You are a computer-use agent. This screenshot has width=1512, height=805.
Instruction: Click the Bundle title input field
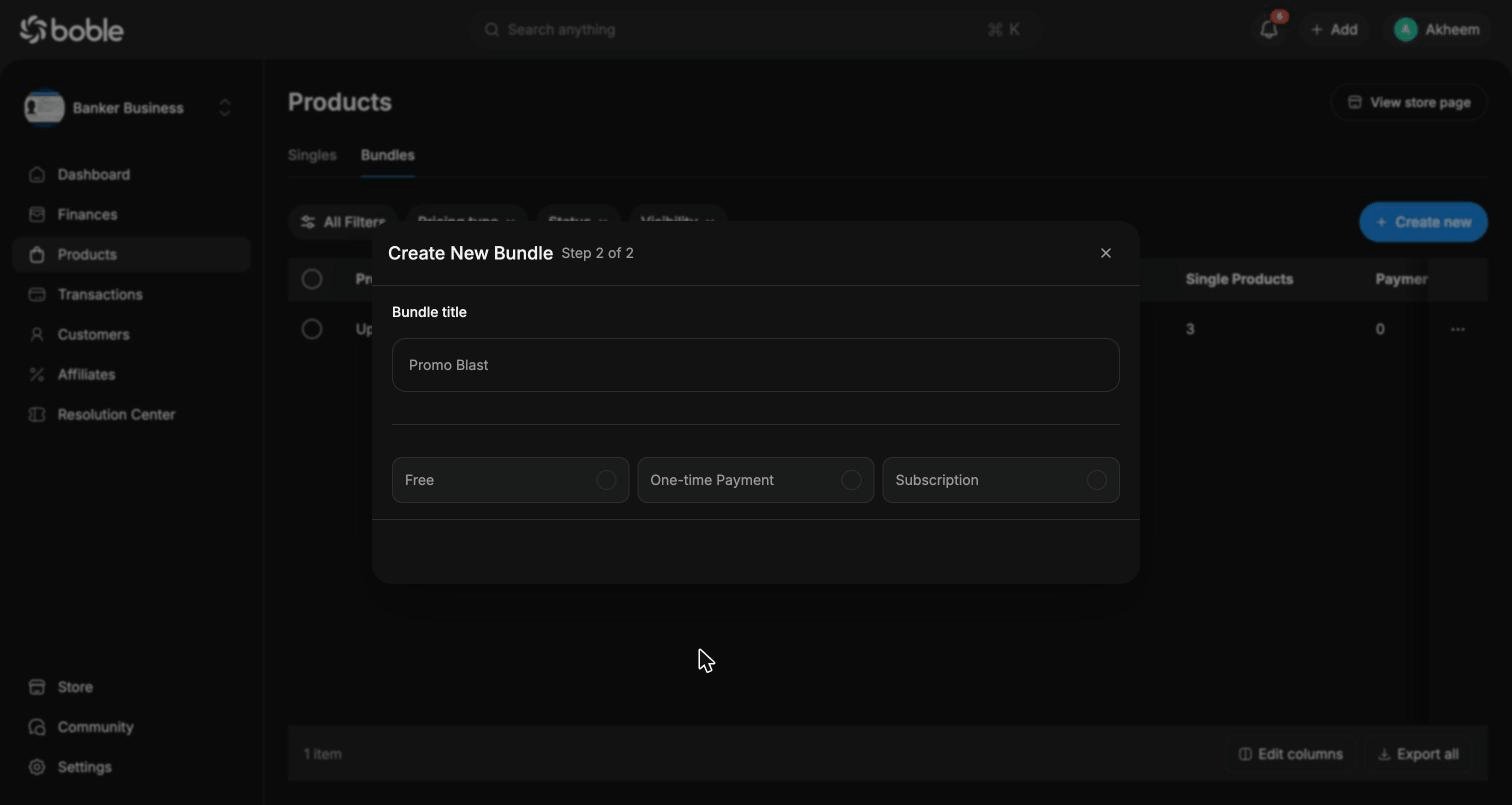pos(756,365)
